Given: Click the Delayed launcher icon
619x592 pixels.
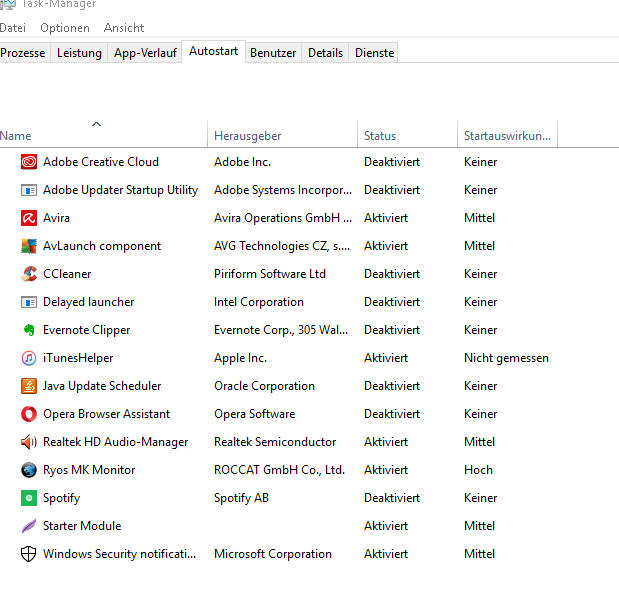Looking at the screenshot, I should point(29,302).
